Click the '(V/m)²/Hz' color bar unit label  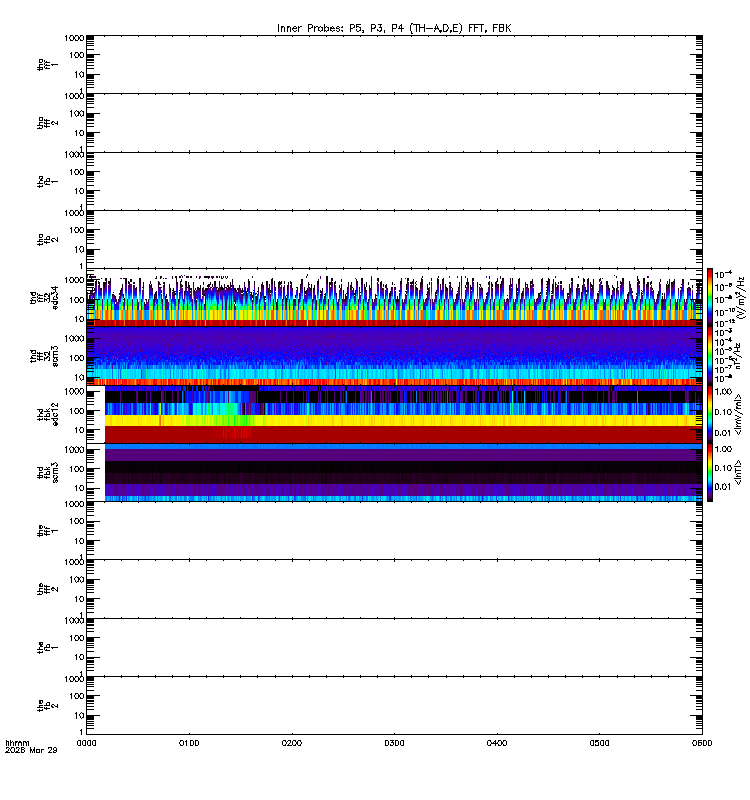pos(742,297)
